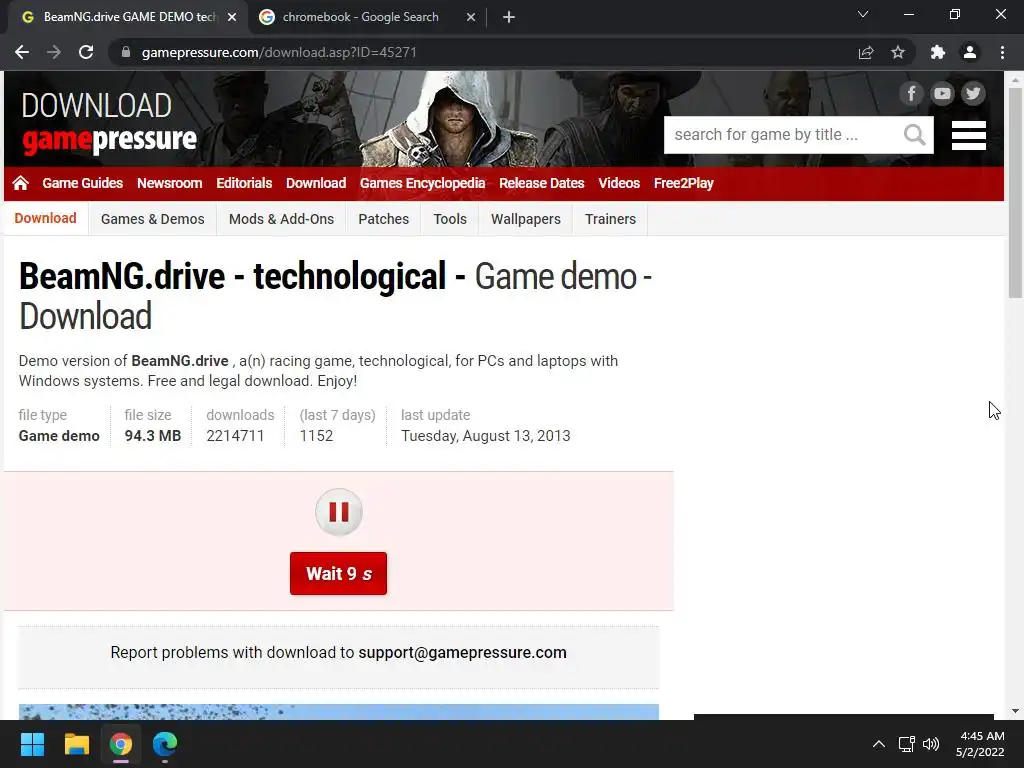Visit gamepressure Facebook page icon

[911, 93]
